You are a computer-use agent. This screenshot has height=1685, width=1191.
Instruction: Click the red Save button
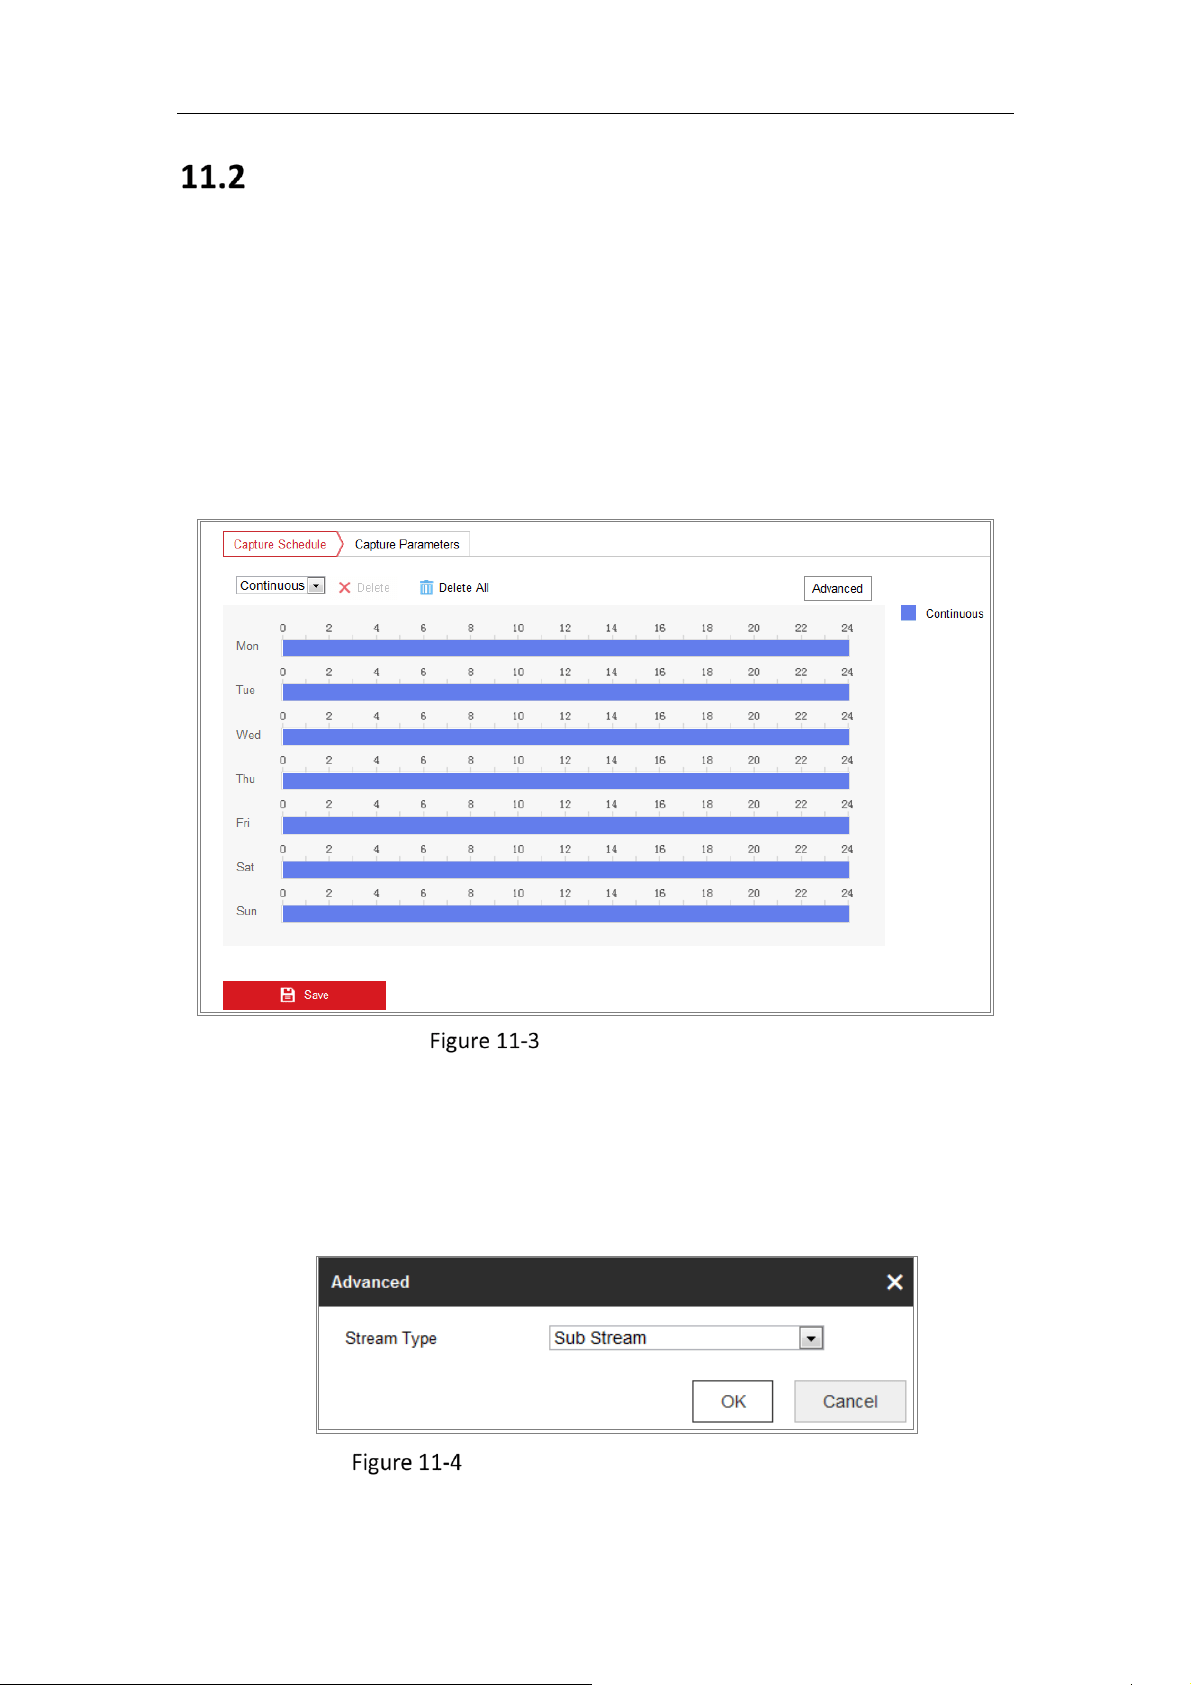[x=304, y=995]
